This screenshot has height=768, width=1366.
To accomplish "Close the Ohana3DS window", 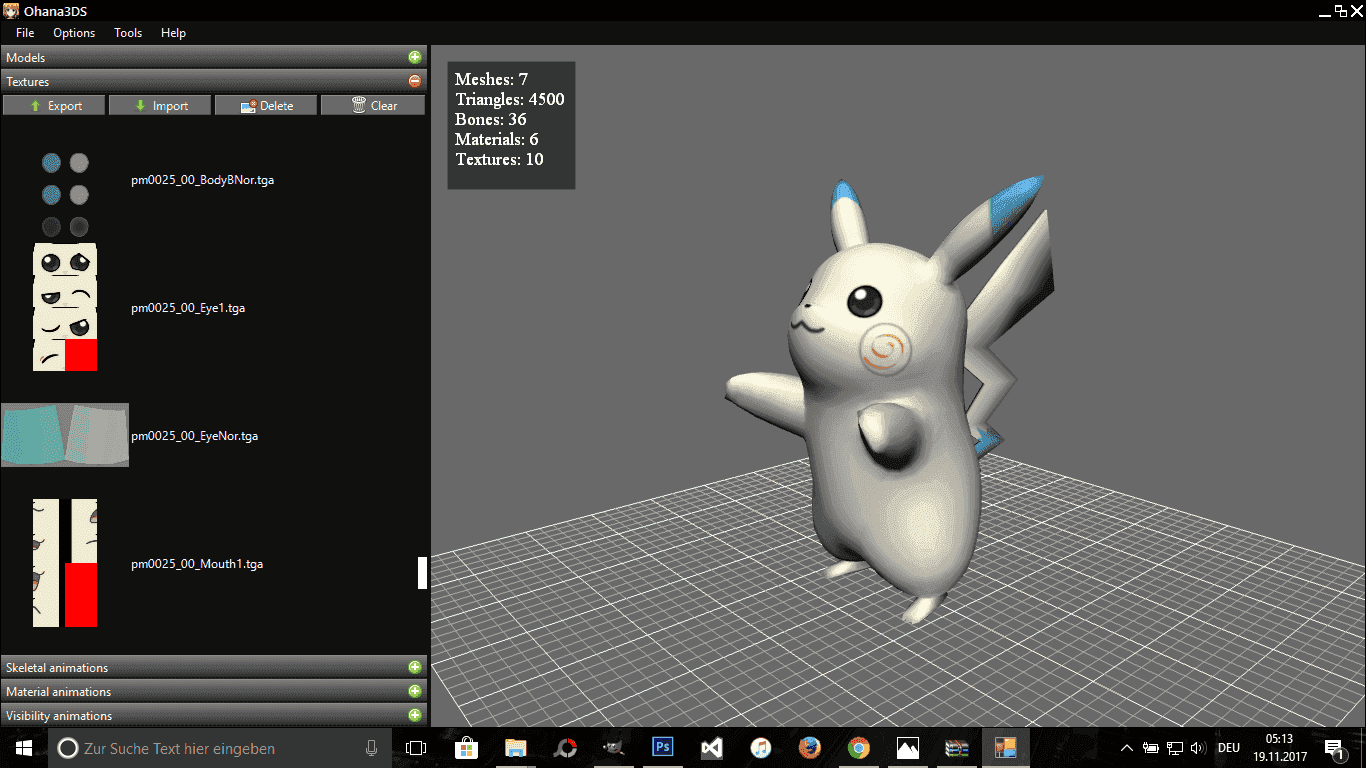I will tap(1357, 10).
